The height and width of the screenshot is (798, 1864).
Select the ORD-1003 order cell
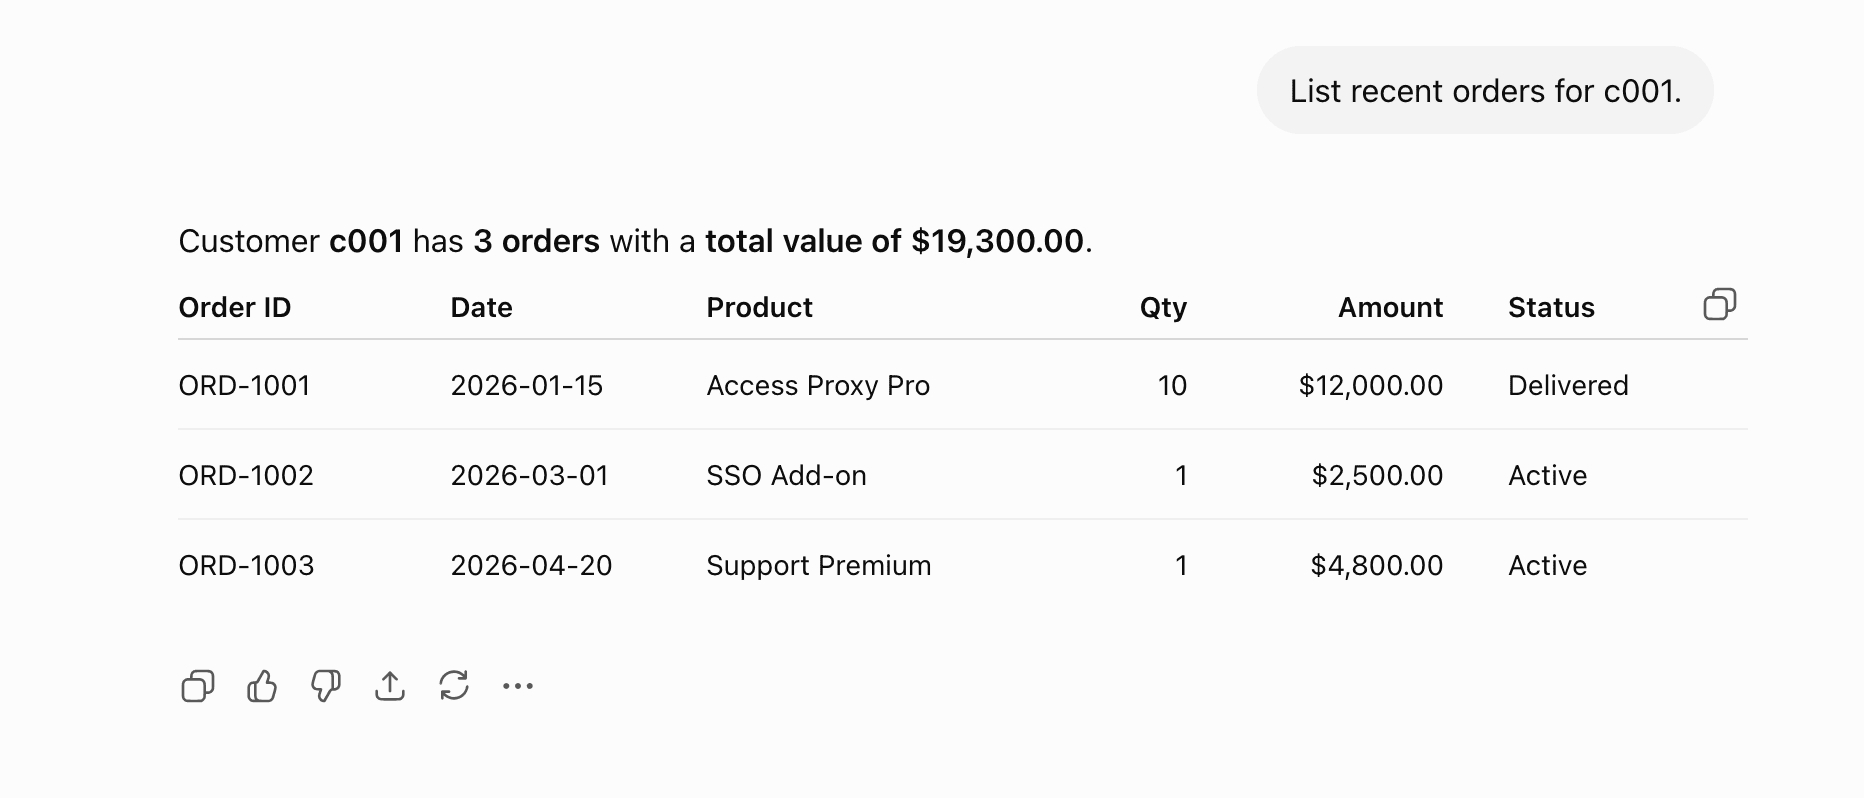tap(246, 565)
